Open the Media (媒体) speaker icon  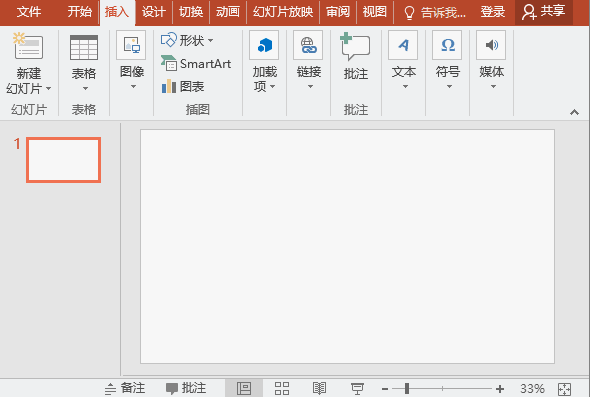491,45
